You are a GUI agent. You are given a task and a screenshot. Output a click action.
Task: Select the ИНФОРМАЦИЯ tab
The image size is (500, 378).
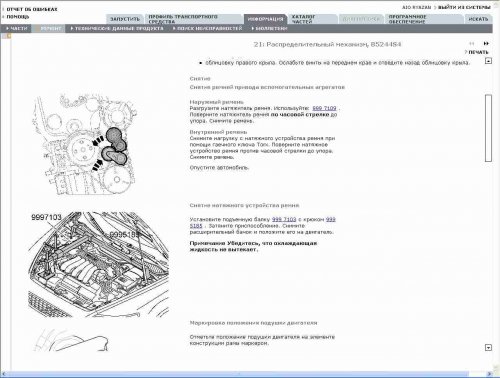coord(265,19)
